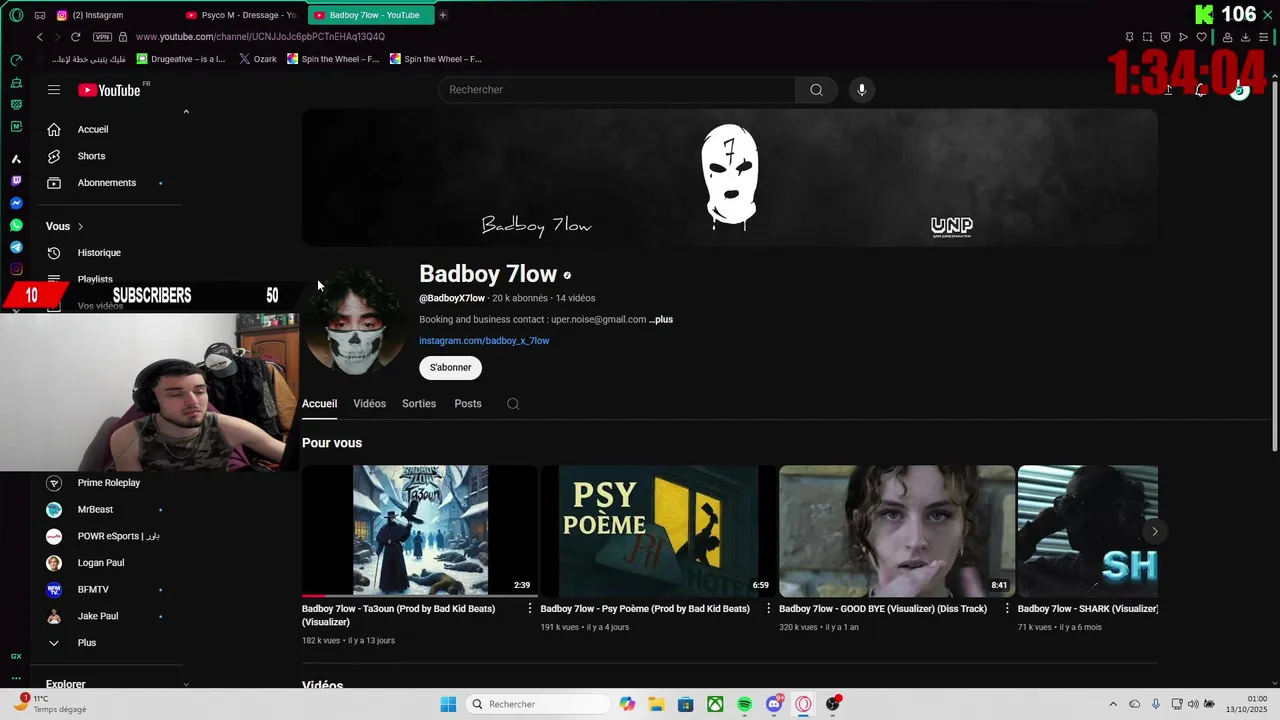
Task: Open Historique in the sidebar
Action: pyautogui.click(x=99, y=253)
